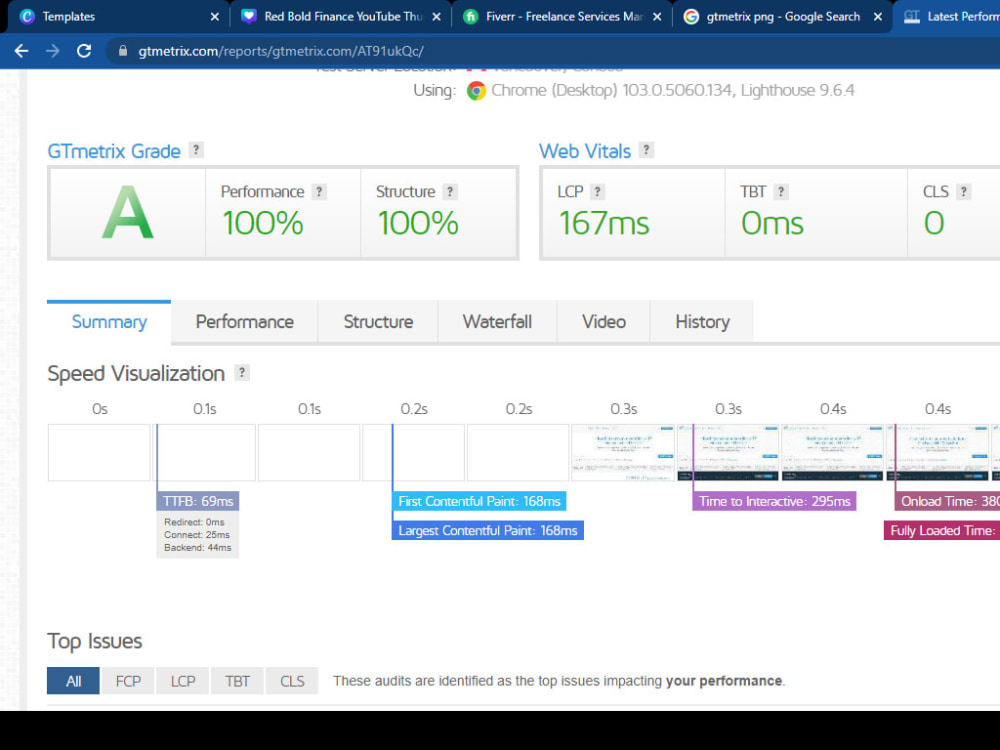The height and width of the screenshot is (750, 1000).
Task: Click the help icon next to CLS
Action: 964,191
